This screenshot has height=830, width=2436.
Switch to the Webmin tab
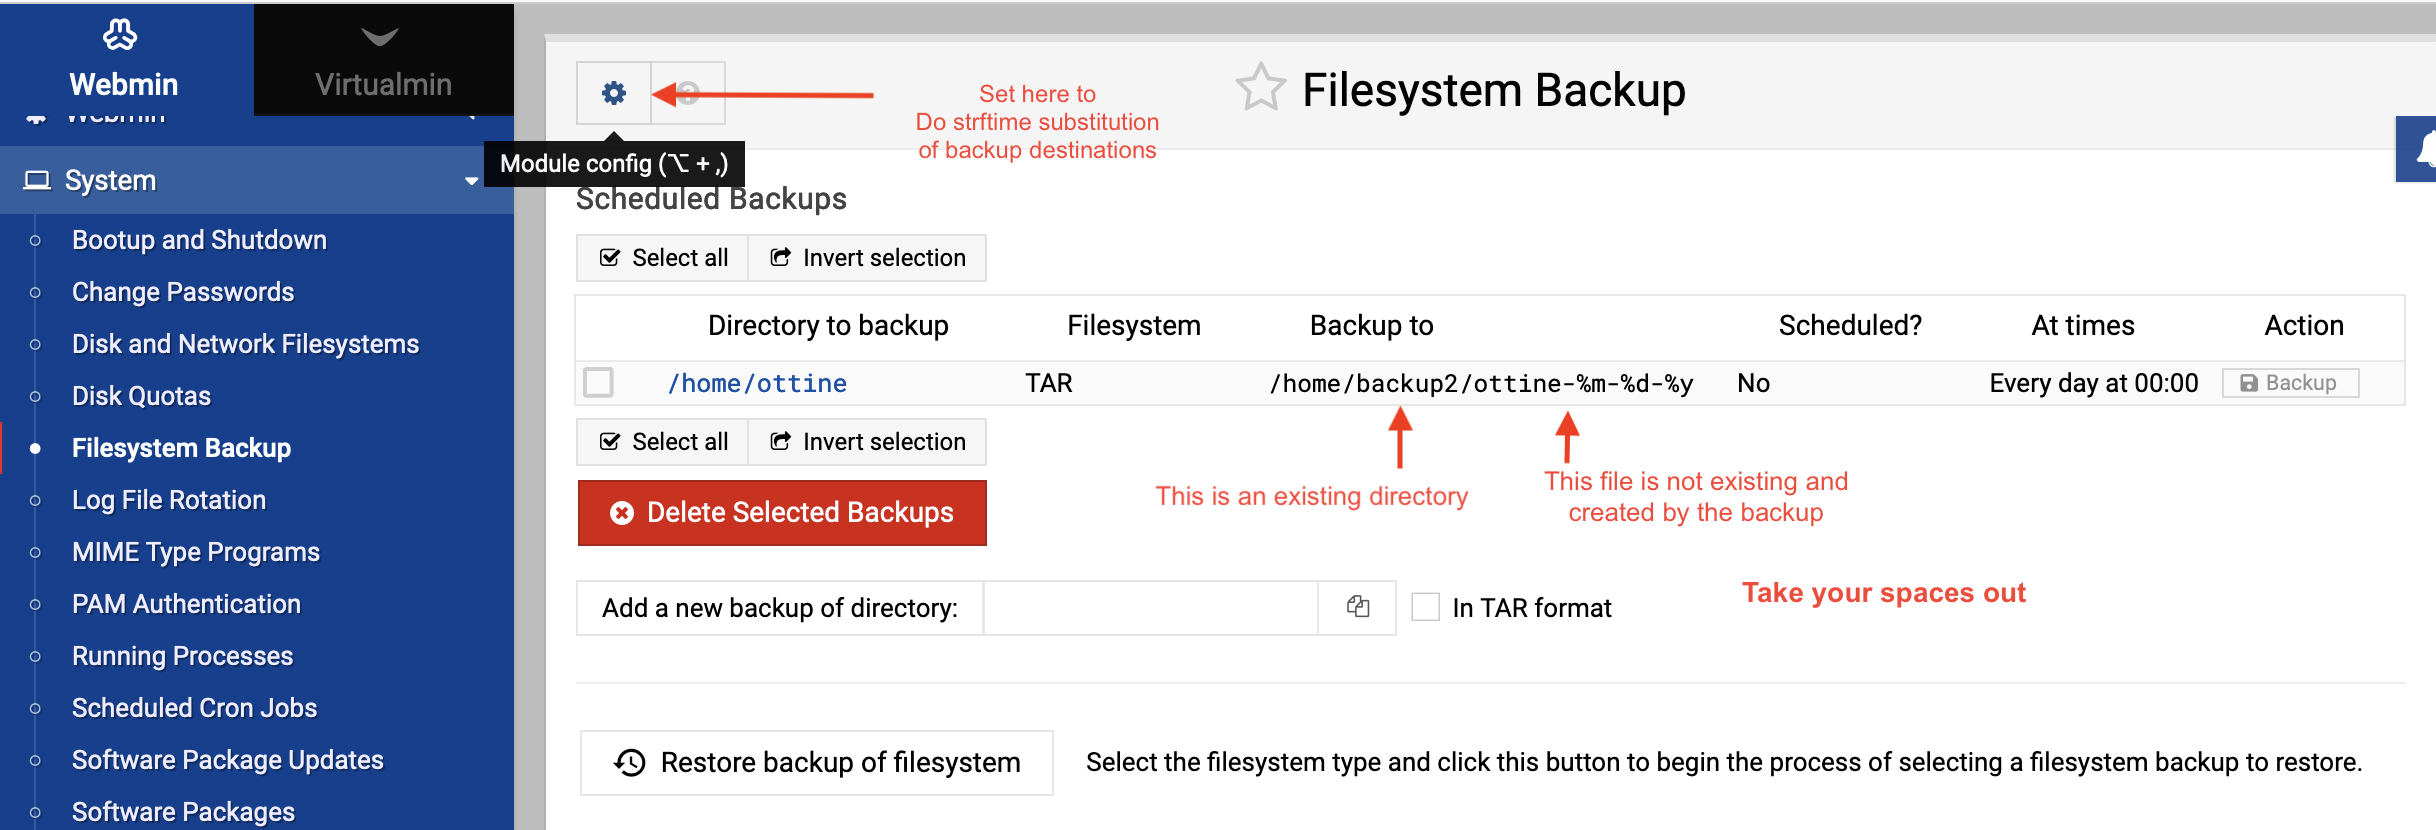point(124,60)
